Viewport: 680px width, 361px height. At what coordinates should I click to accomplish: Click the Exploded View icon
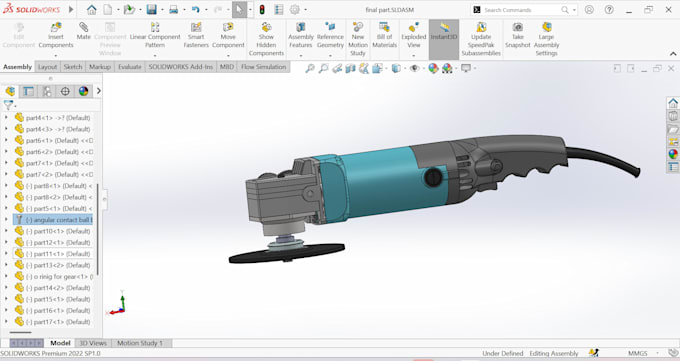pyautogui.click(x=413, y=27)
